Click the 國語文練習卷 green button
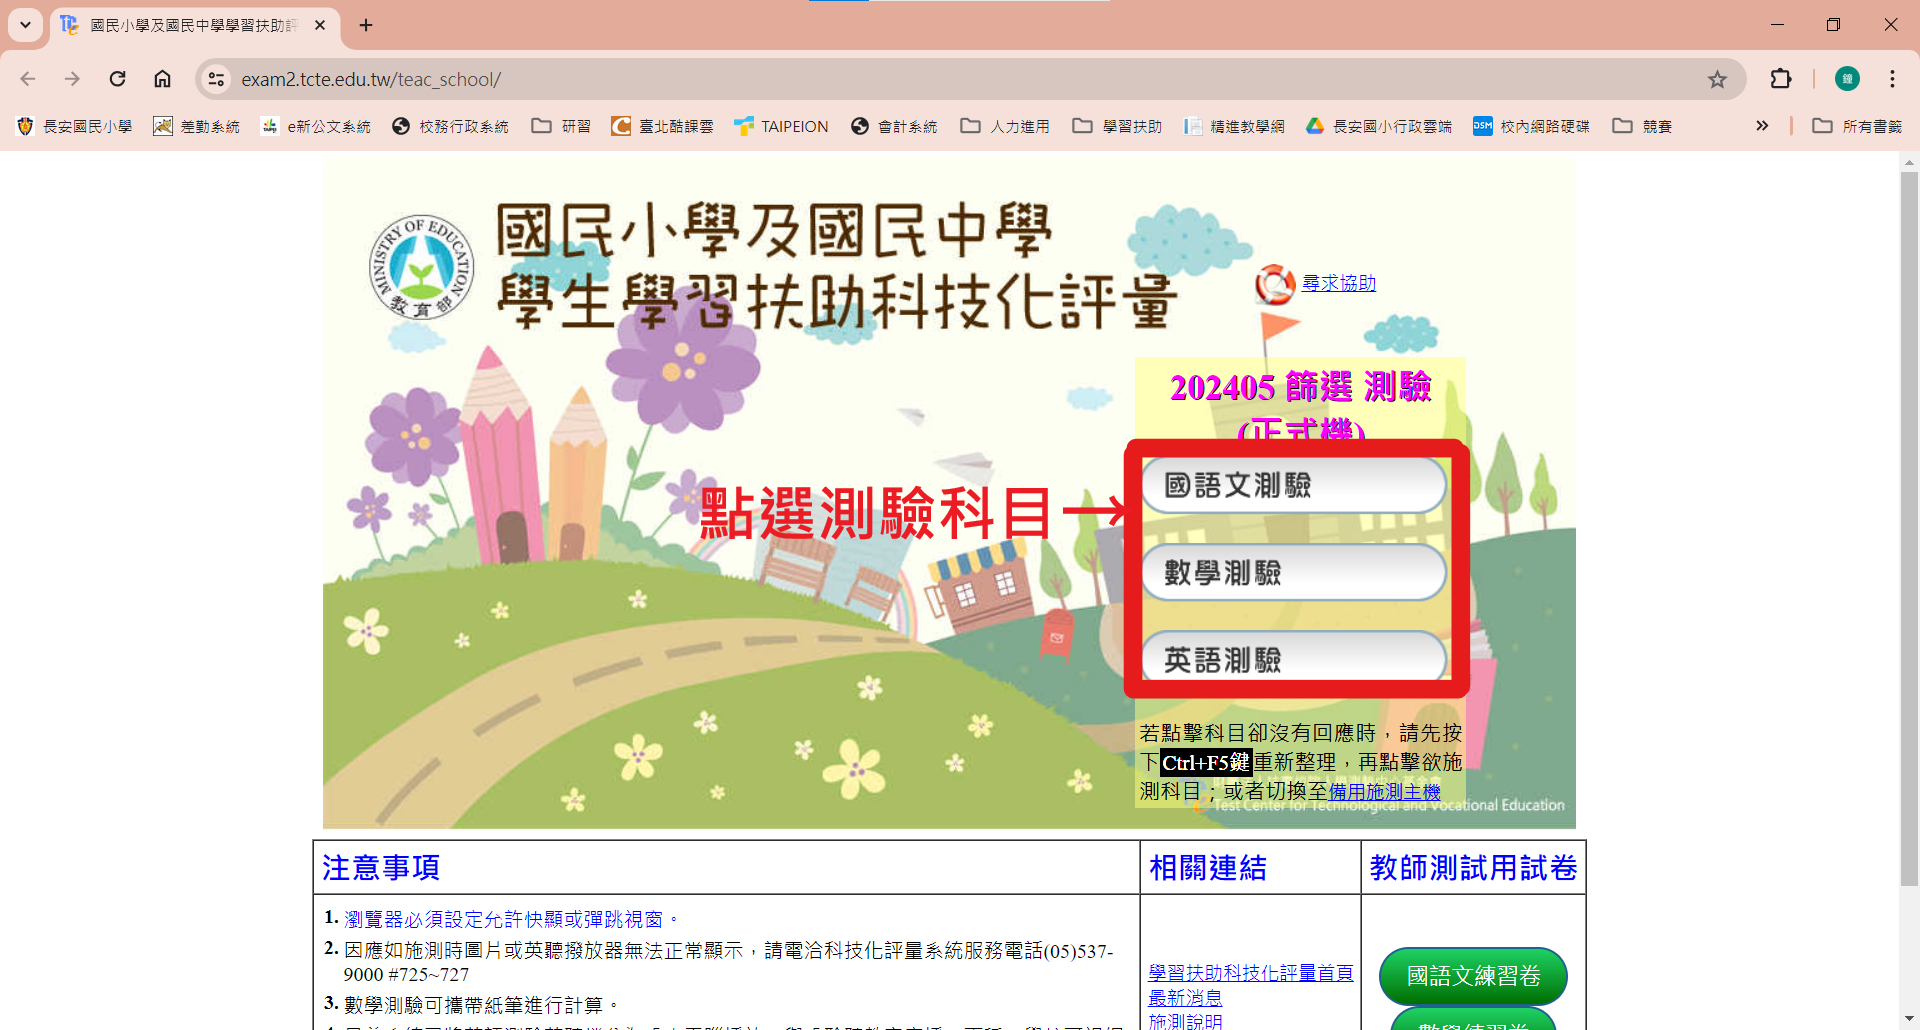The height and width of the screenshot is (1030, 1920). [1472, 976]
